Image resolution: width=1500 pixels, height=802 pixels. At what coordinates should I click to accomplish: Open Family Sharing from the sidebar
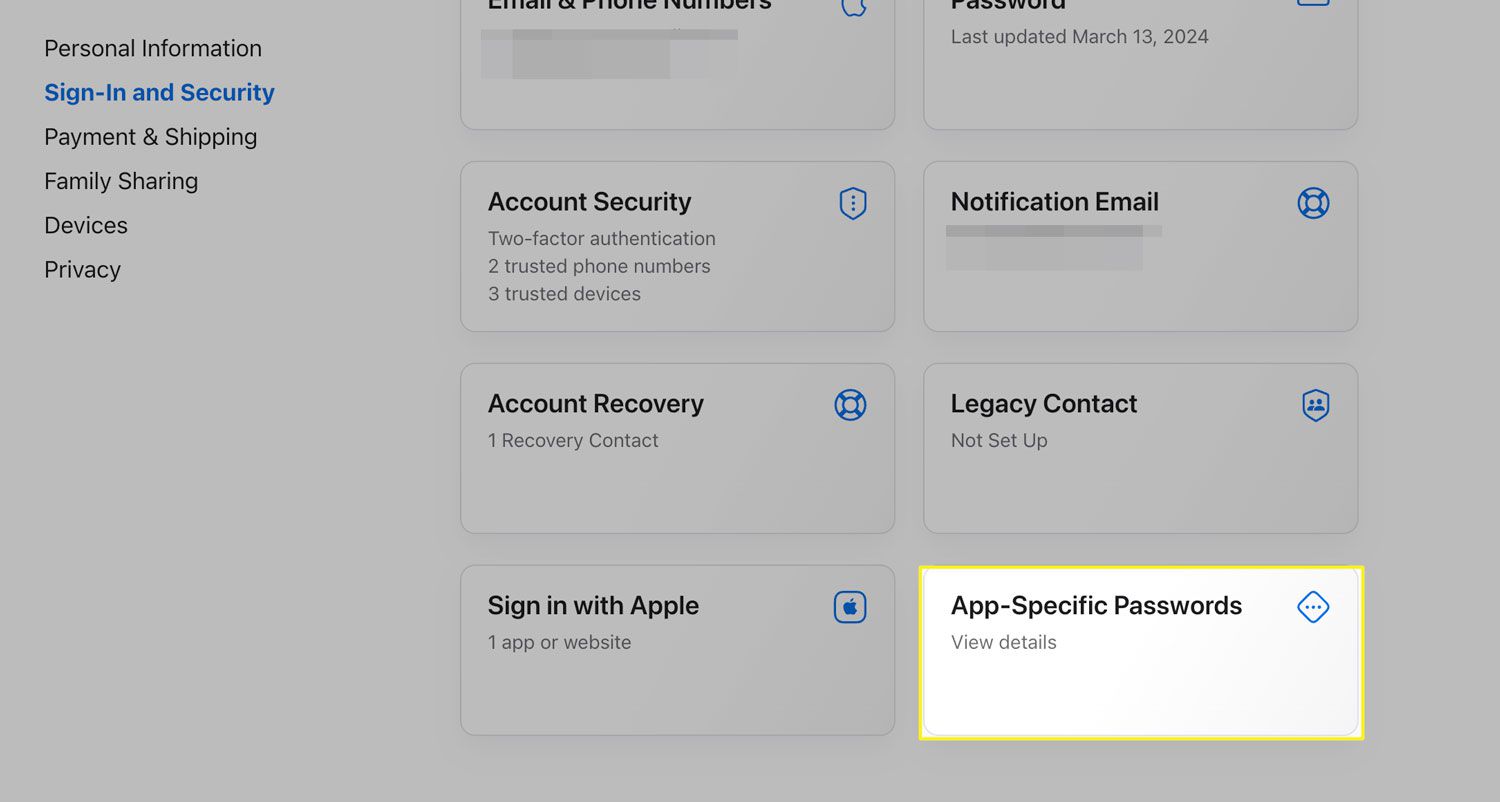pos(121,181)
